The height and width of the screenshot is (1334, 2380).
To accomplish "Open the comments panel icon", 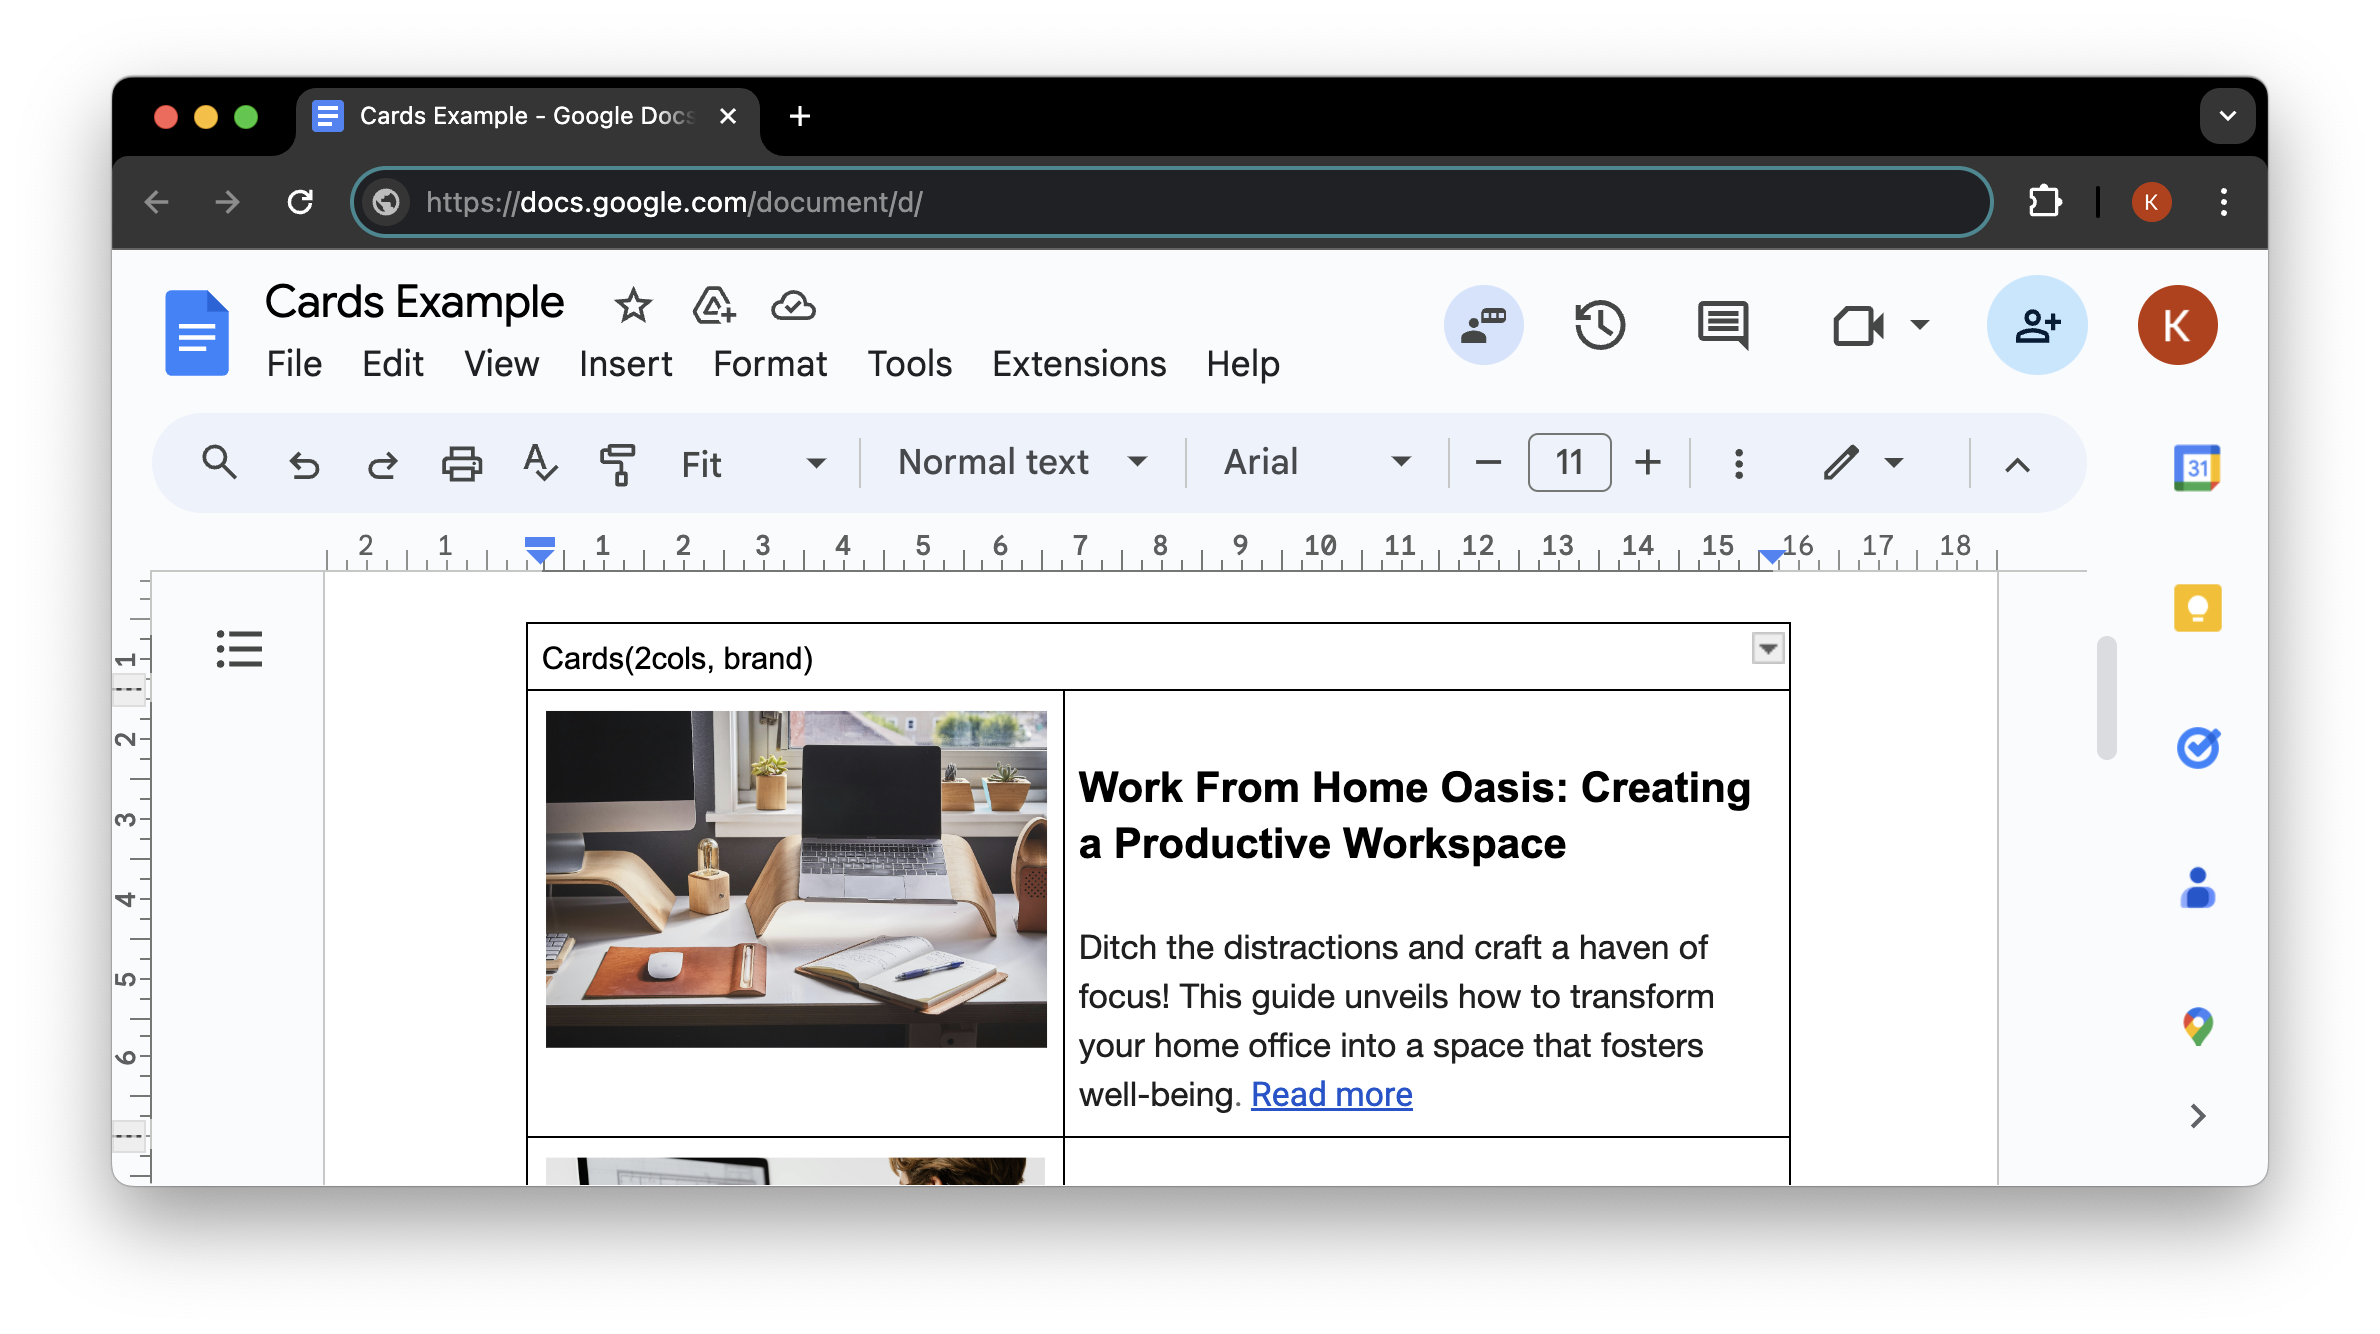I will click(x=1722, y=325).
